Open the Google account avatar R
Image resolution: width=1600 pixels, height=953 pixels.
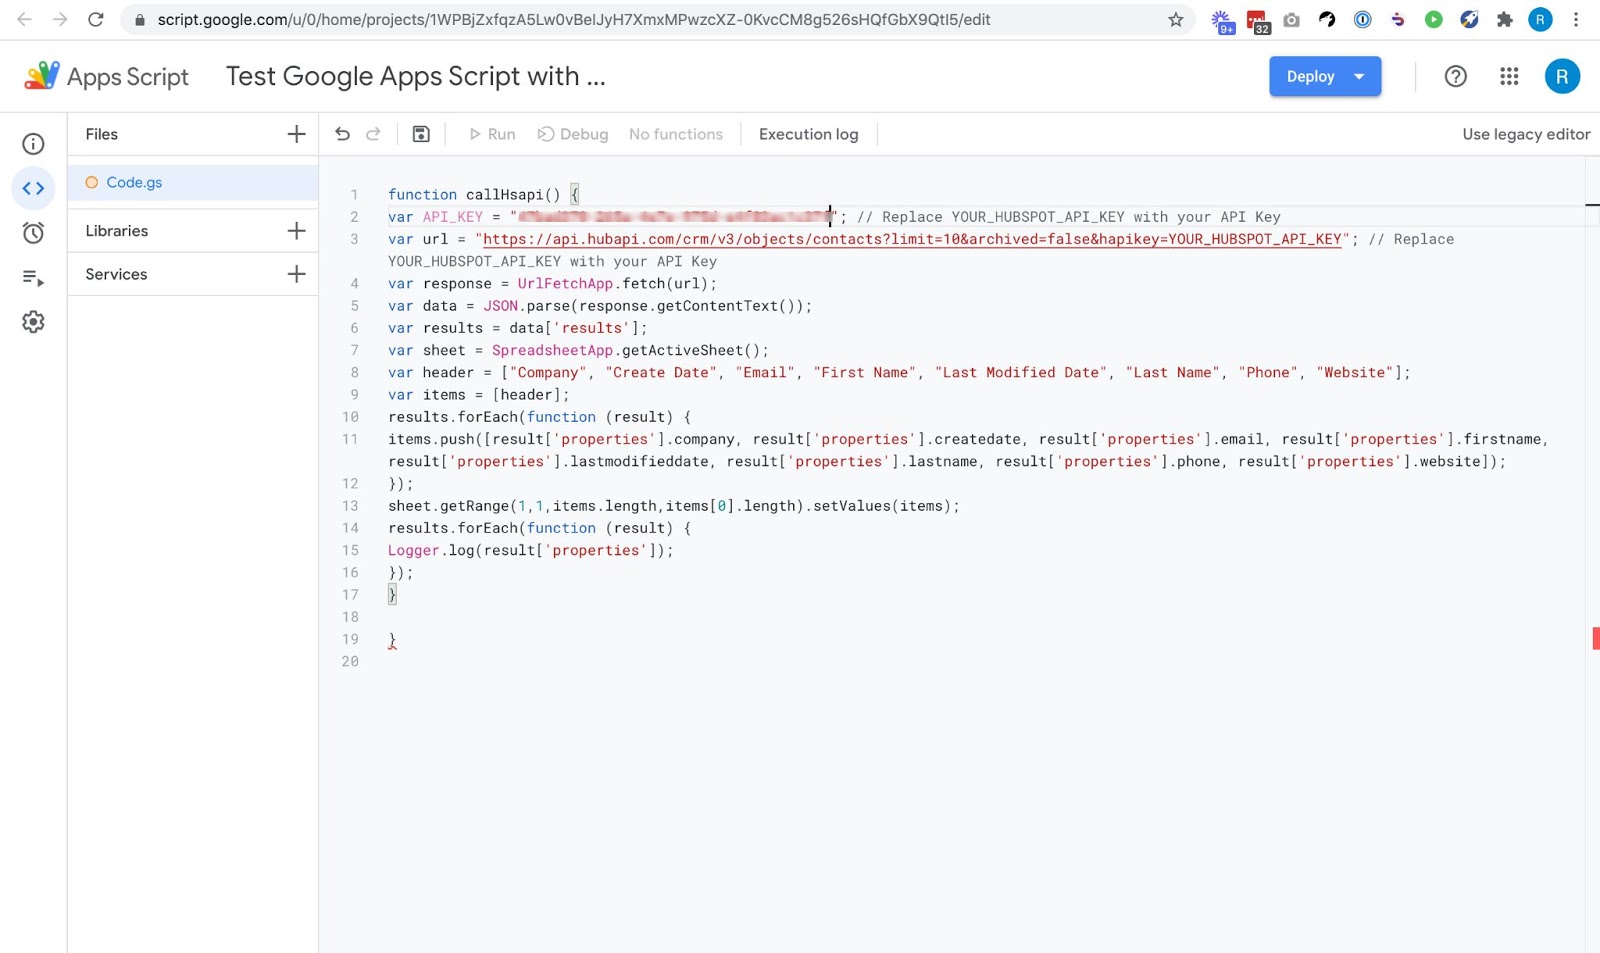tap(1562, 76)
